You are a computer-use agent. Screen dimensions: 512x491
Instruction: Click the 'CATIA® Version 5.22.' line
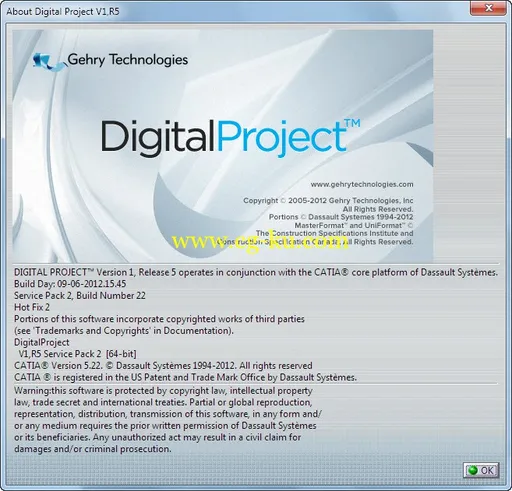(163, 365)
